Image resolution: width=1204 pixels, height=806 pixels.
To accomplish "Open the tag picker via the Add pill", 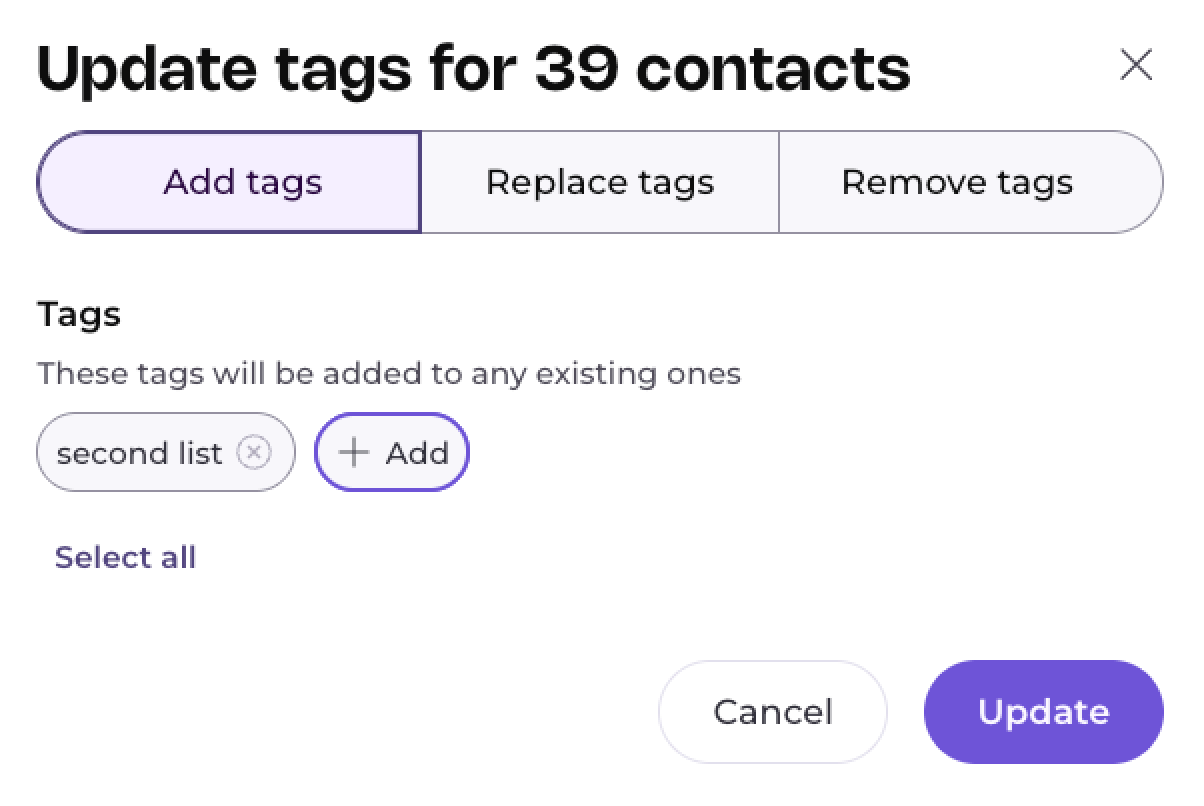I will [x=392, y=453].
